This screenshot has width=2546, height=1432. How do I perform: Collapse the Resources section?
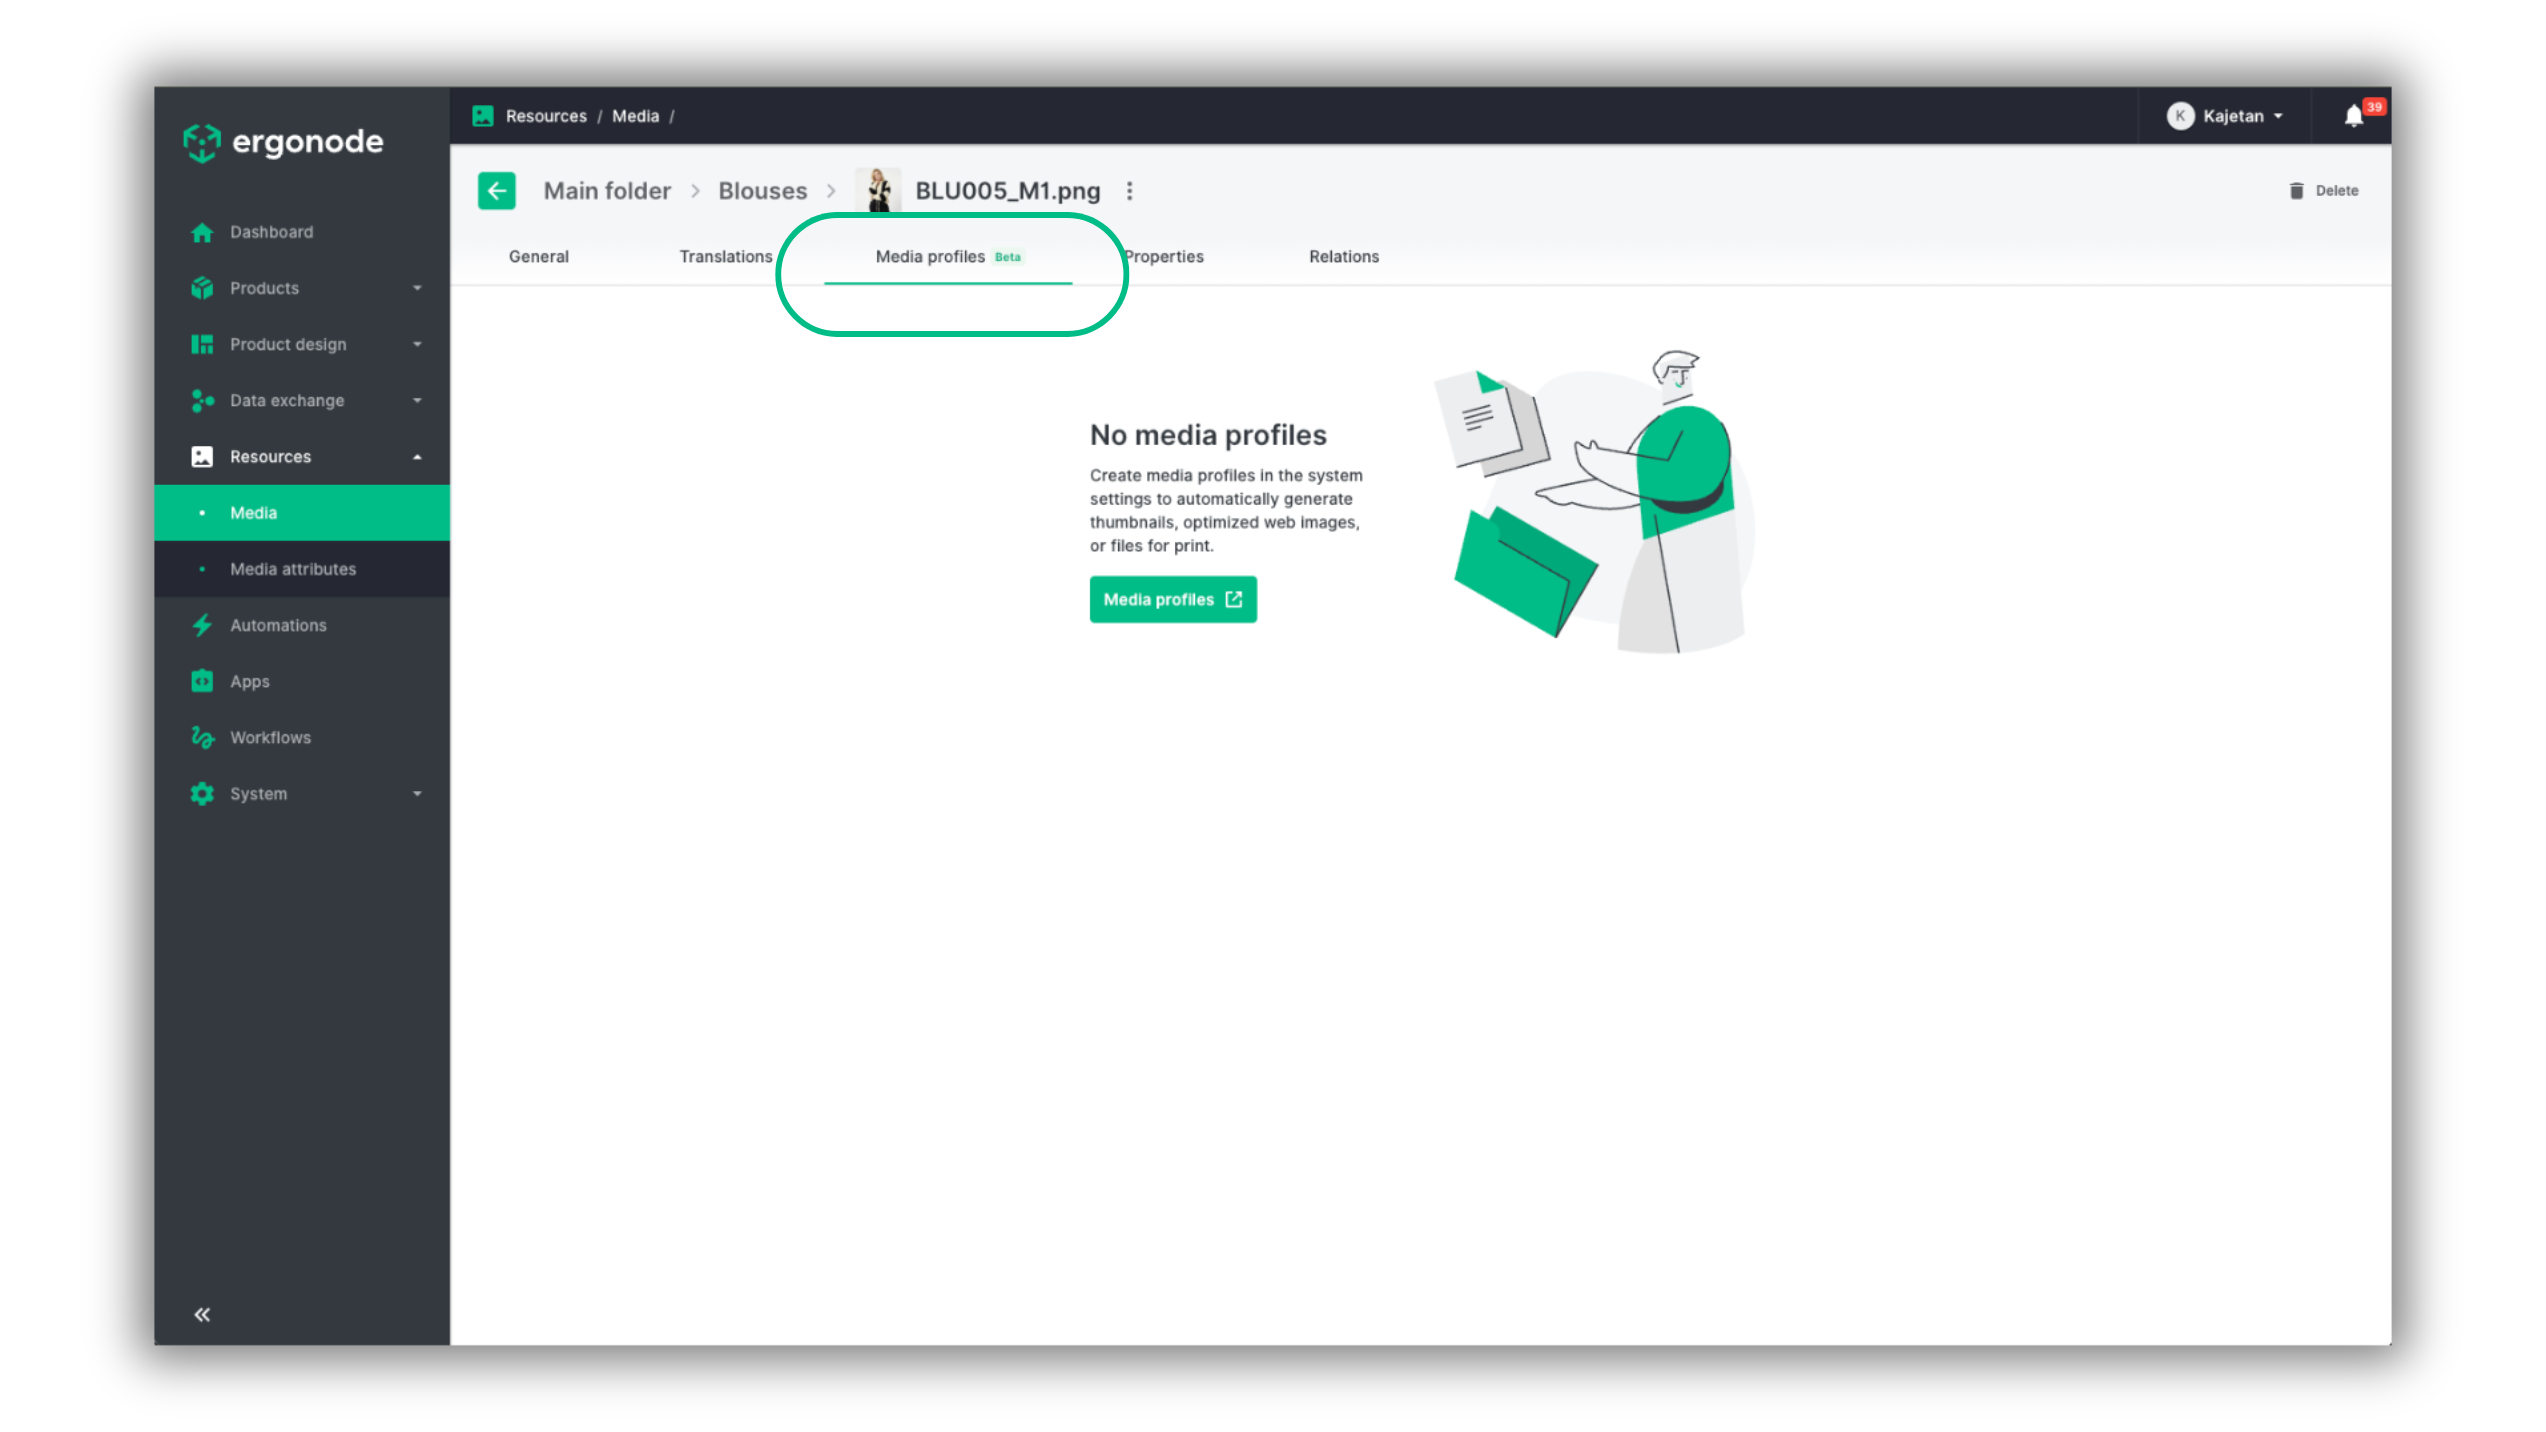tap(417, 457)
